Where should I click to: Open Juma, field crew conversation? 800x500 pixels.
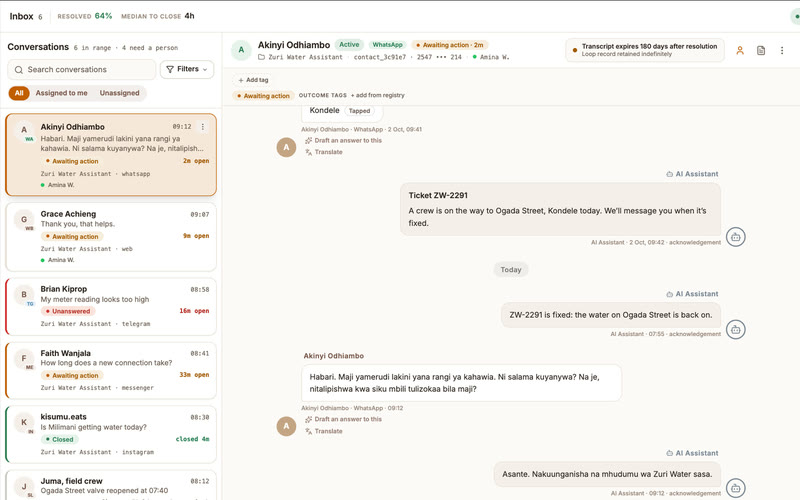click(x=111, y=485)
